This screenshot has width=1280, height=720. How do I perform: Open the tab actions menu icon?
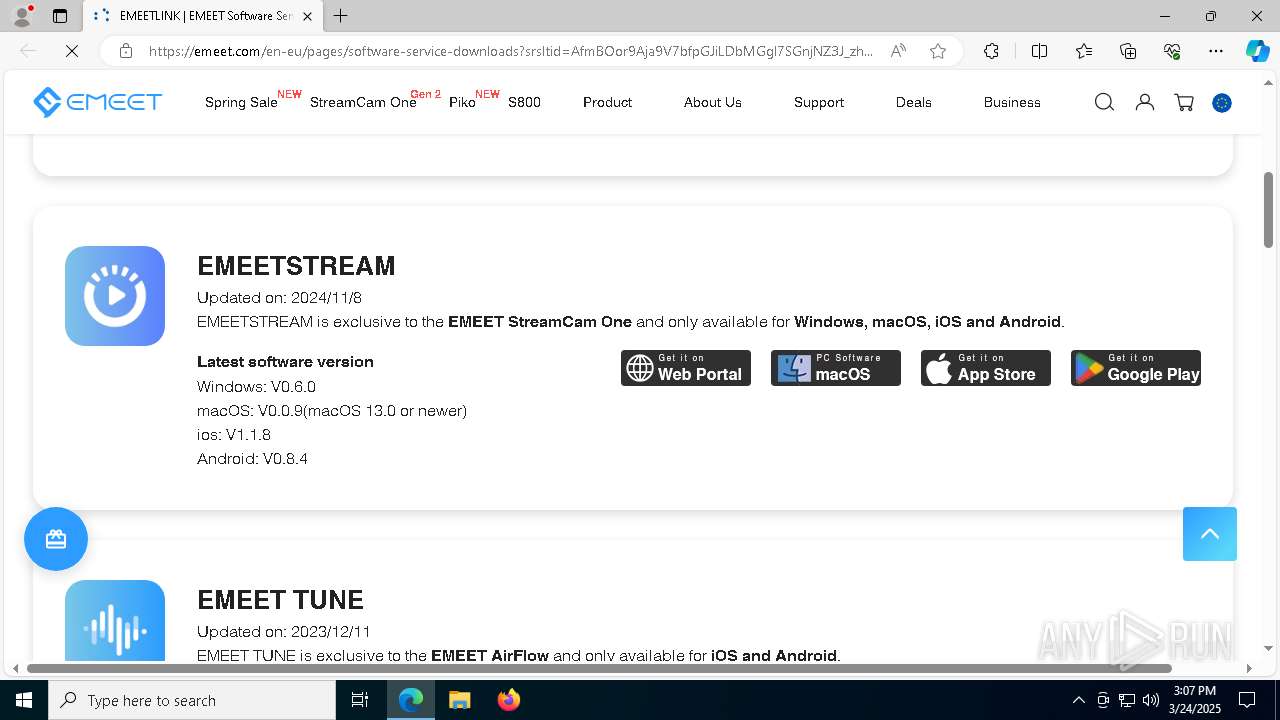[60, 16]
